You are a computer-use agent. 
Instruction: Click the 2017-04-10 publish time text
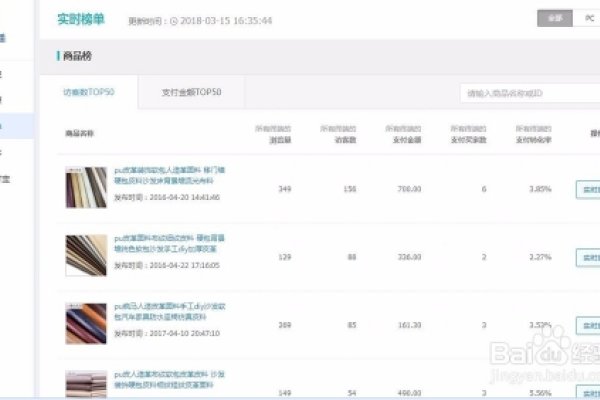tap(167, 333)
